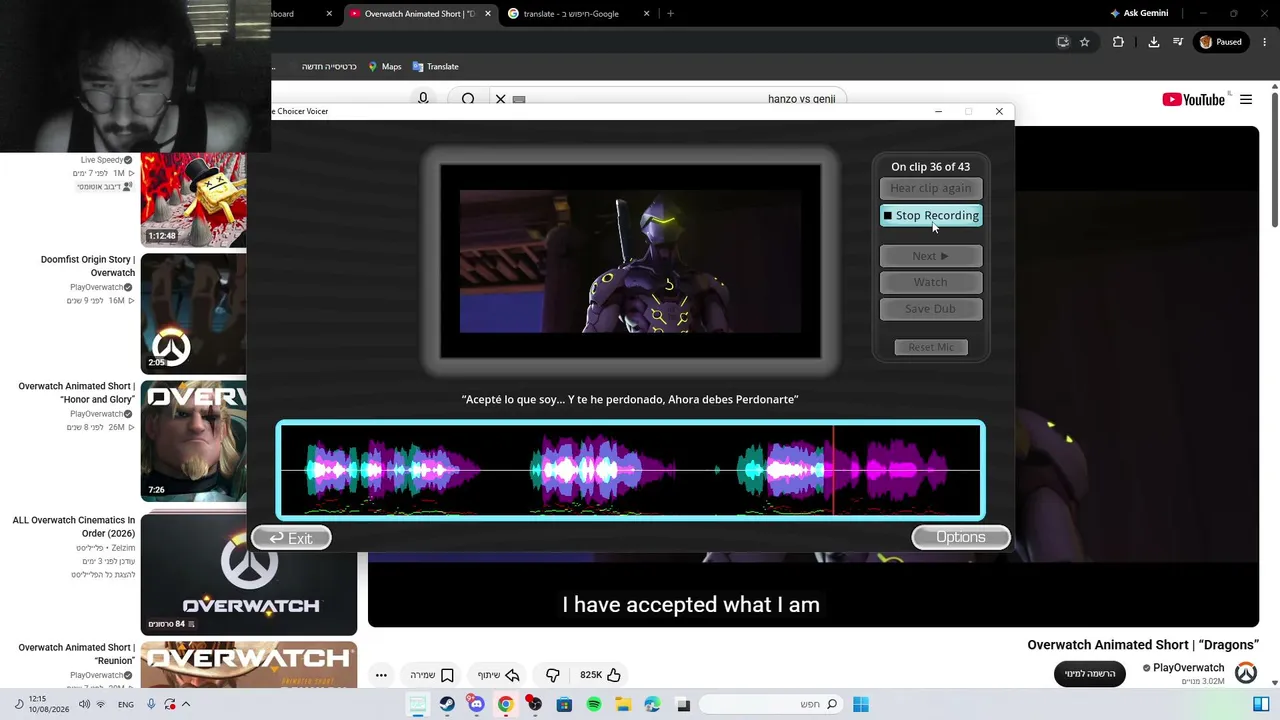
Task: Open the Windows Start menu
Action: (860, 705)
